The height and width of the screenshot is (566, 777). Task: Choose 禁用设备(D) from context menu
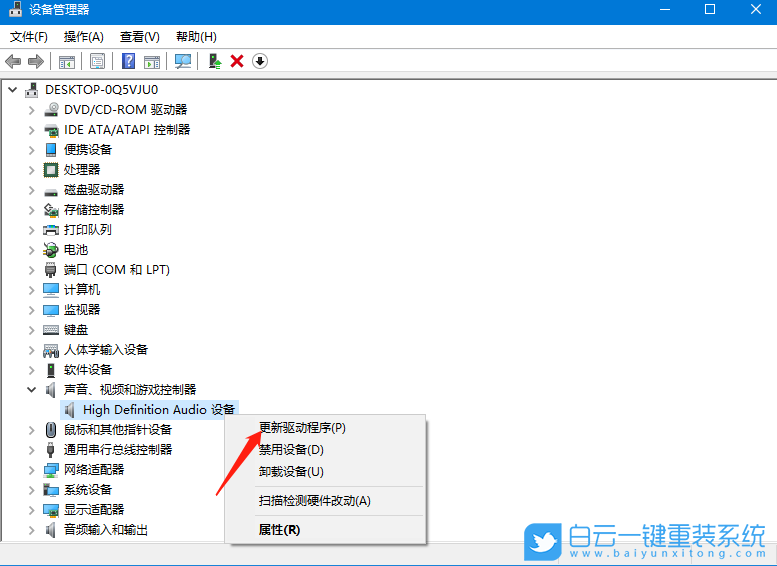click(325, 450)
